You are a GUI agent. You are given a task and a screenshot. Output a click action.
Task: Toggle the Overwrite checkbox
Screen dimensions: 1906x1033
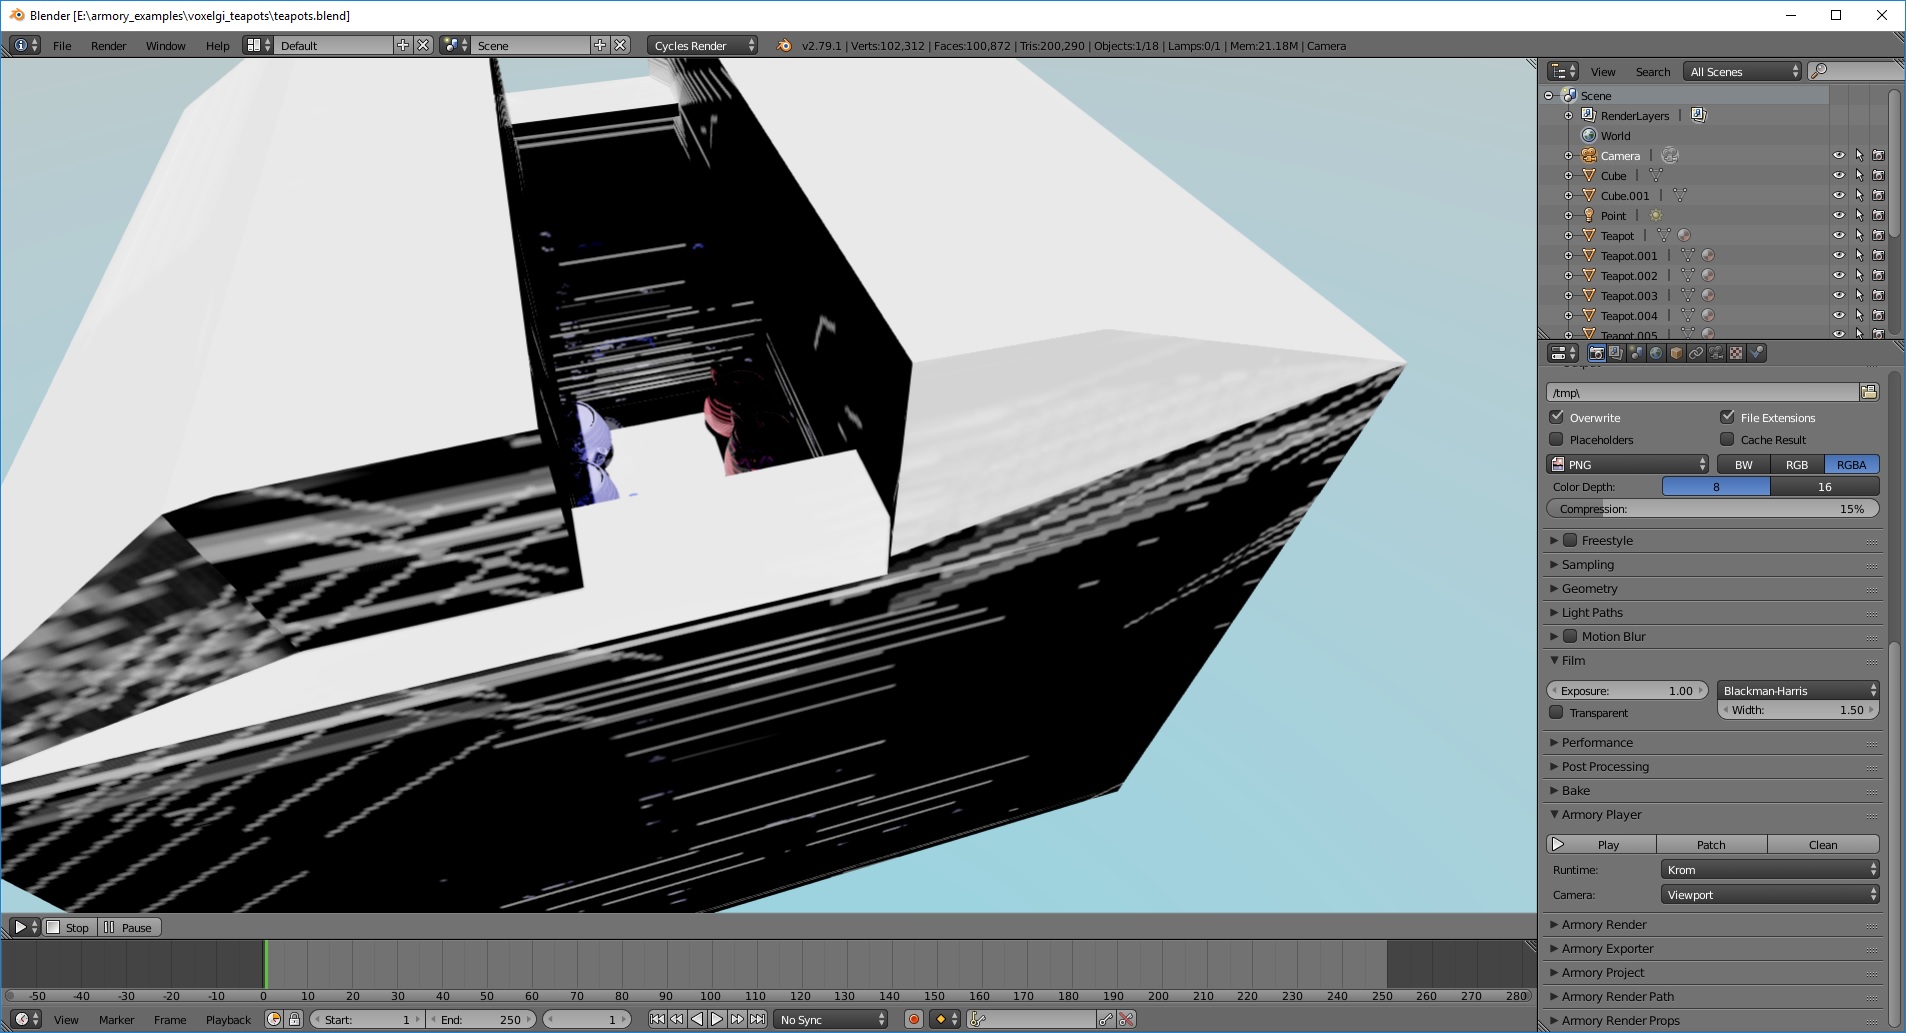pos(1556,417)
